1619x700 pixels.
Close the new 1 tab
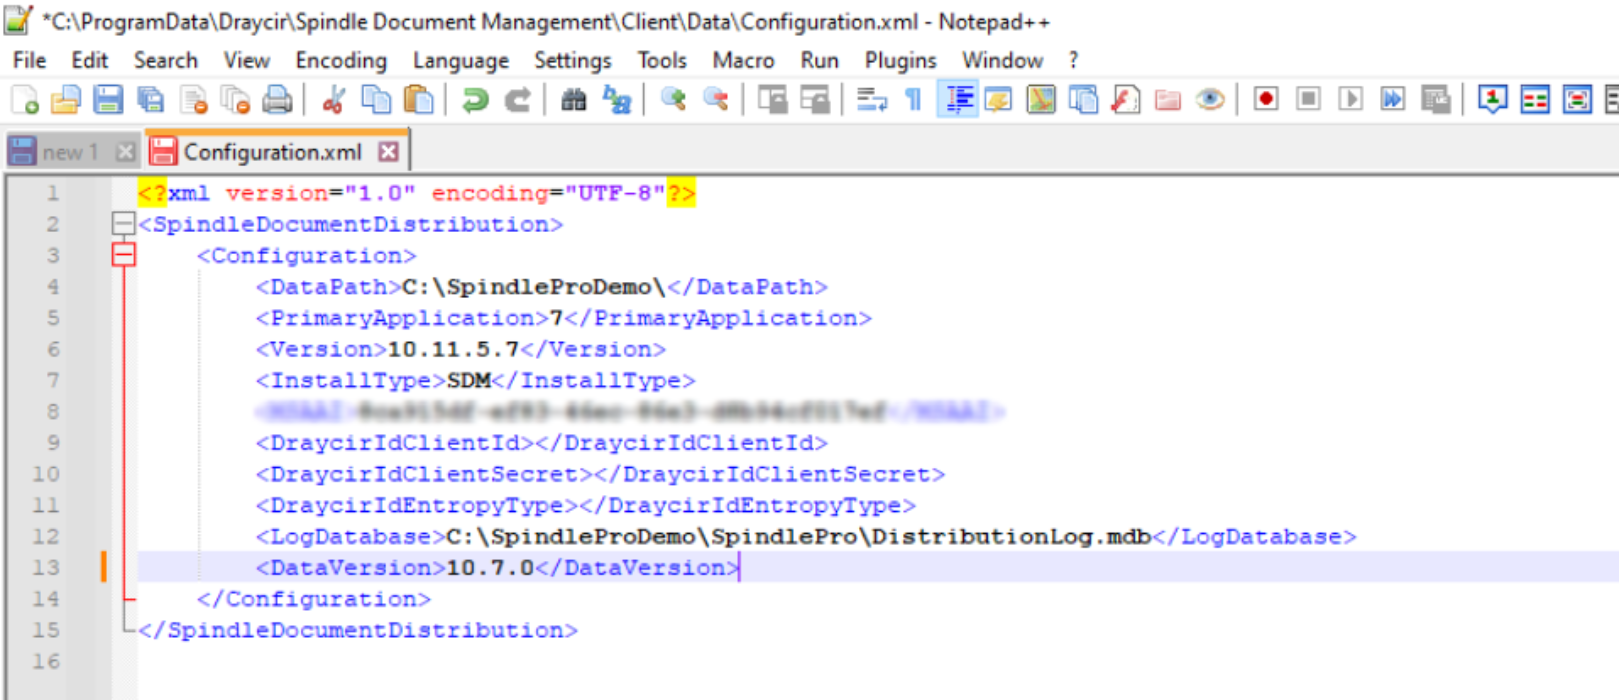[124, 152]
